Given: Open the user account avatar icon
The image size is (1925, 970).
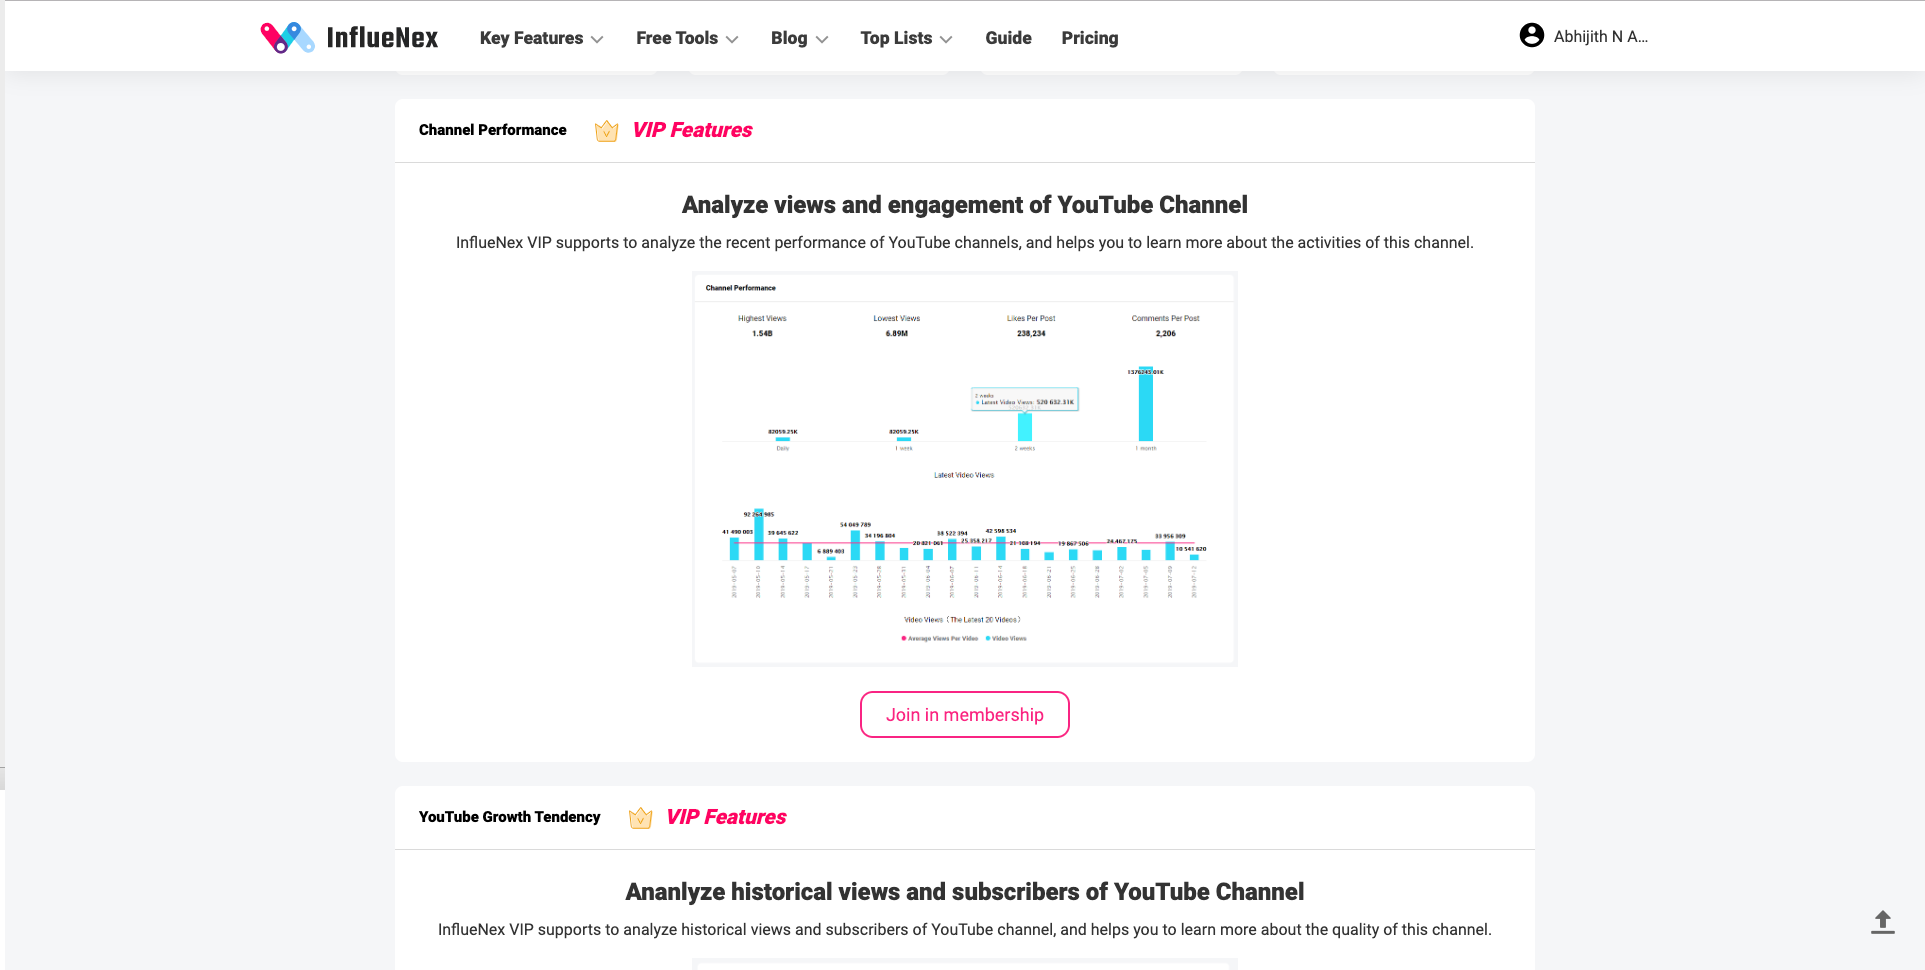Looking at the screenshot, I should 1531,36.
